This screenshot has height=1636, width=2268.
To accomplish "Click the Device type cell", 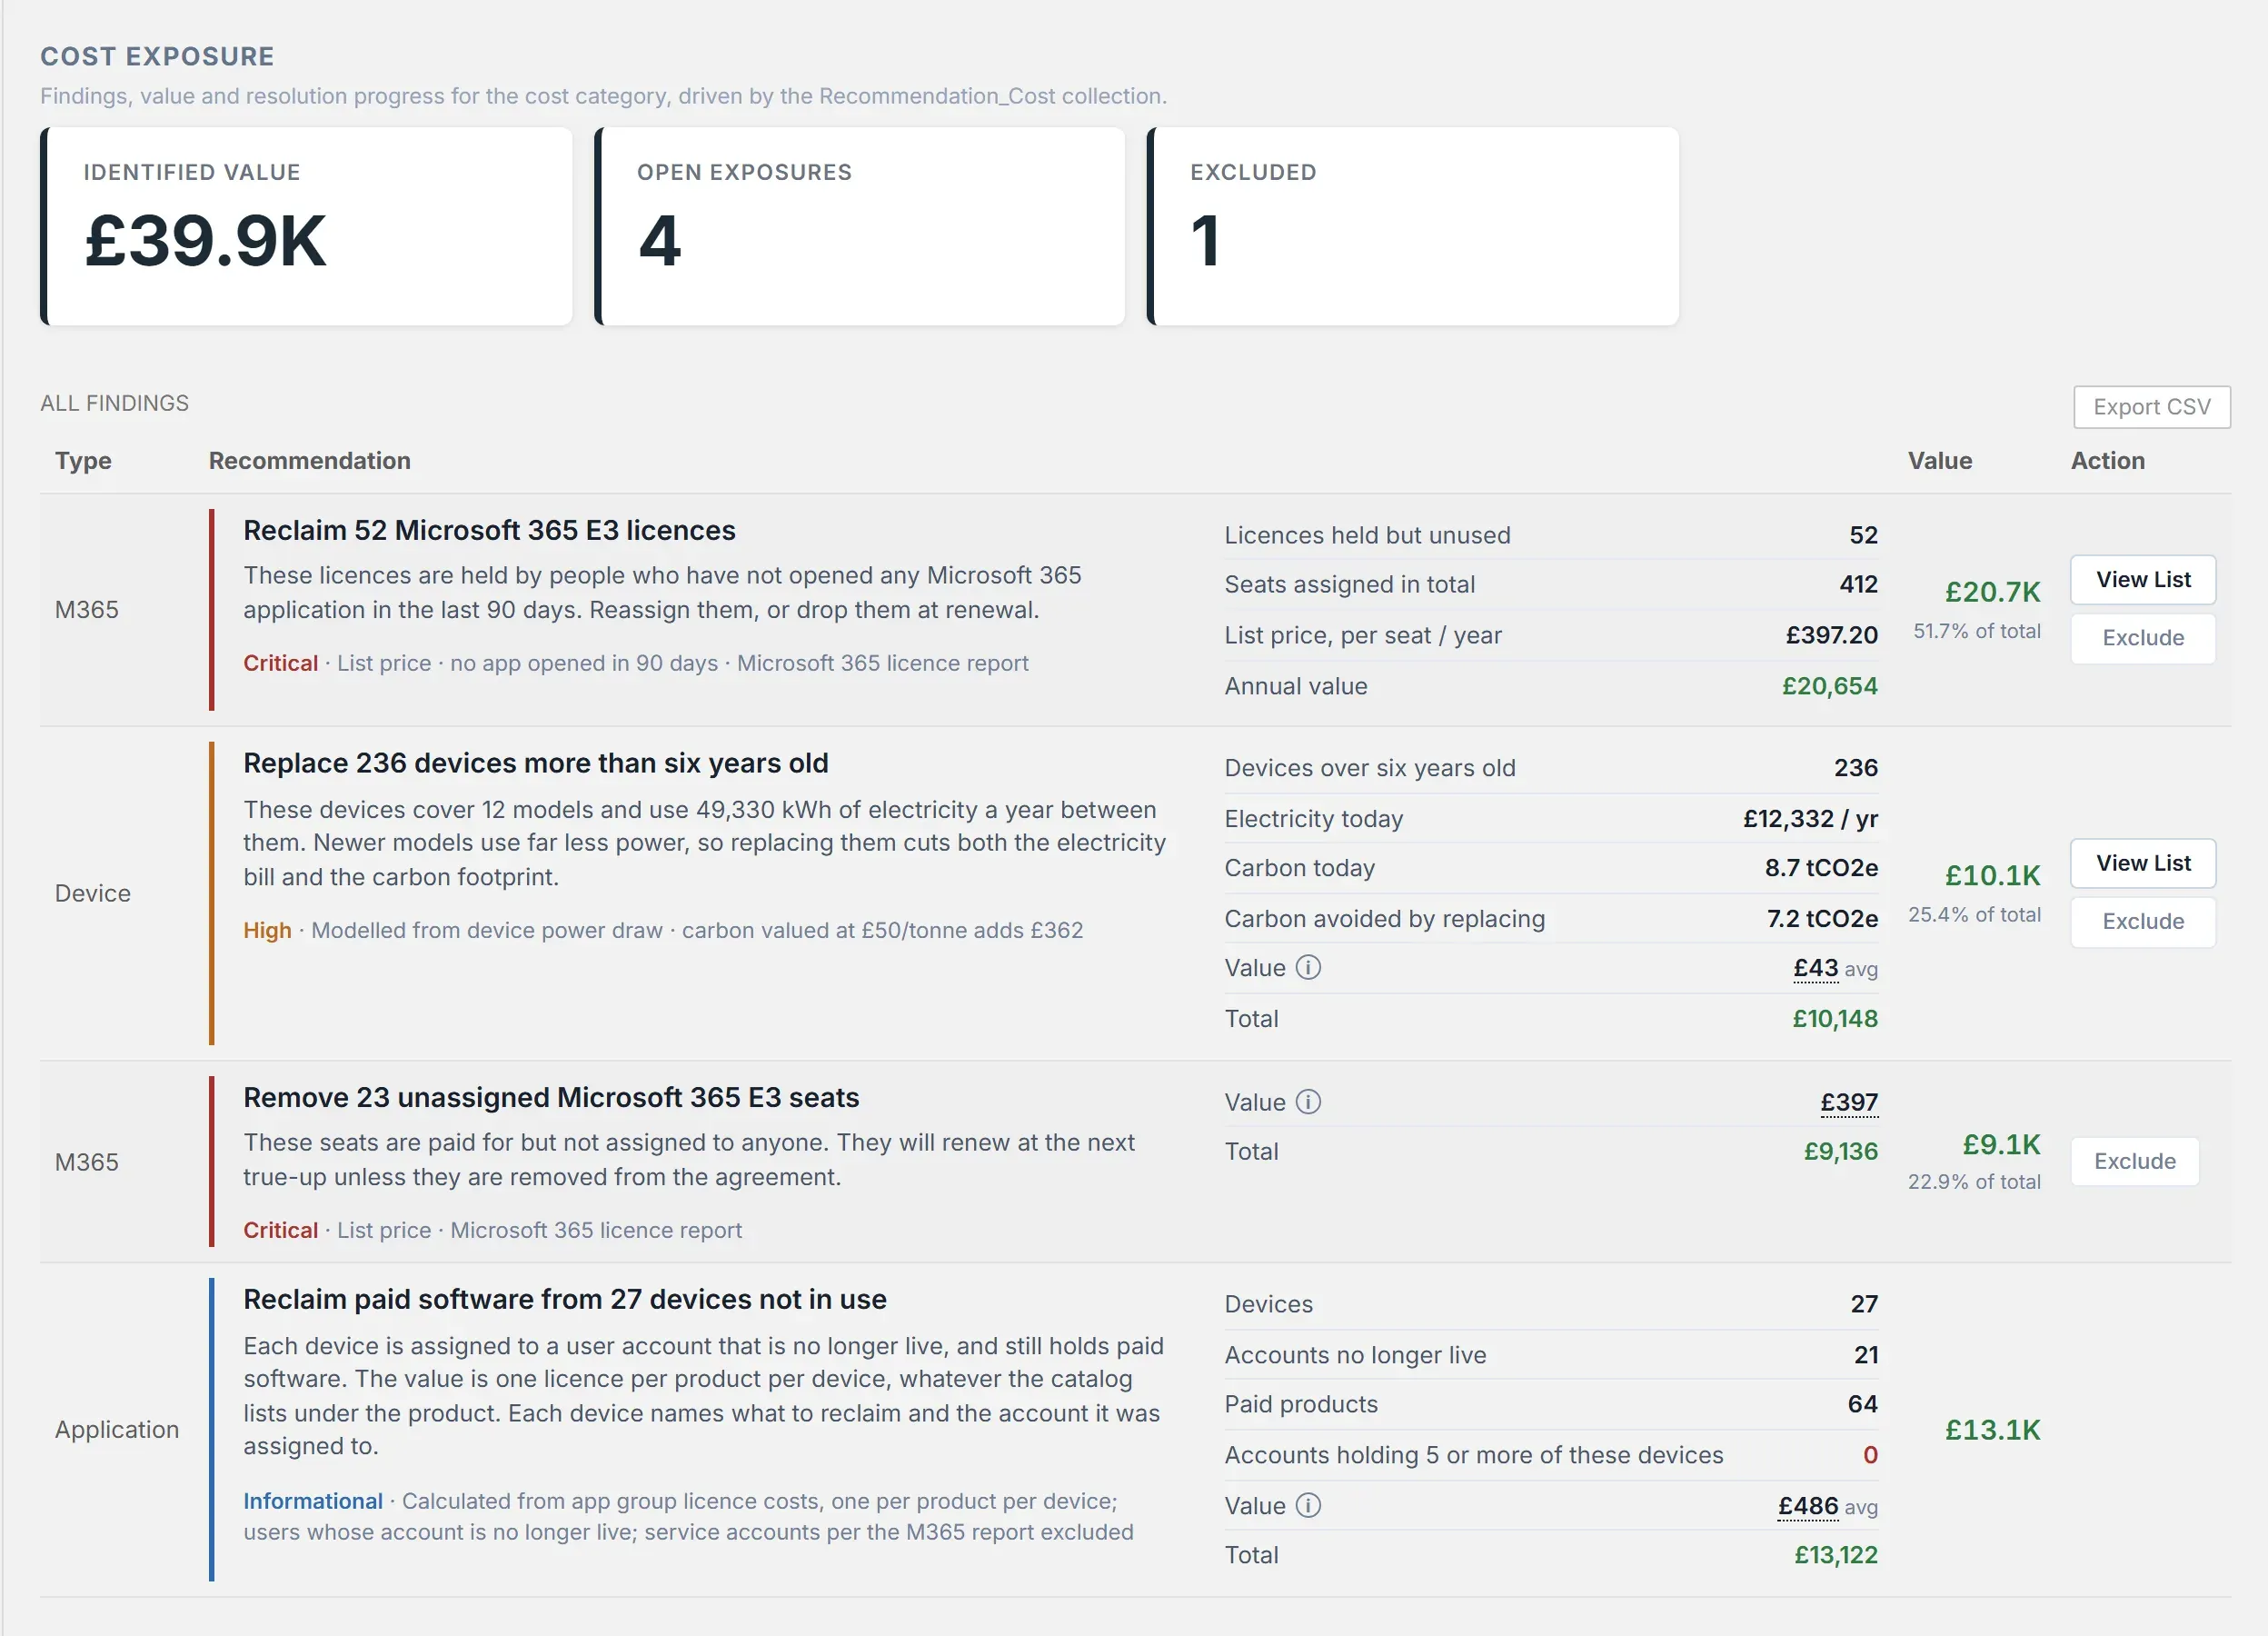I will click(x=92, y=893).
